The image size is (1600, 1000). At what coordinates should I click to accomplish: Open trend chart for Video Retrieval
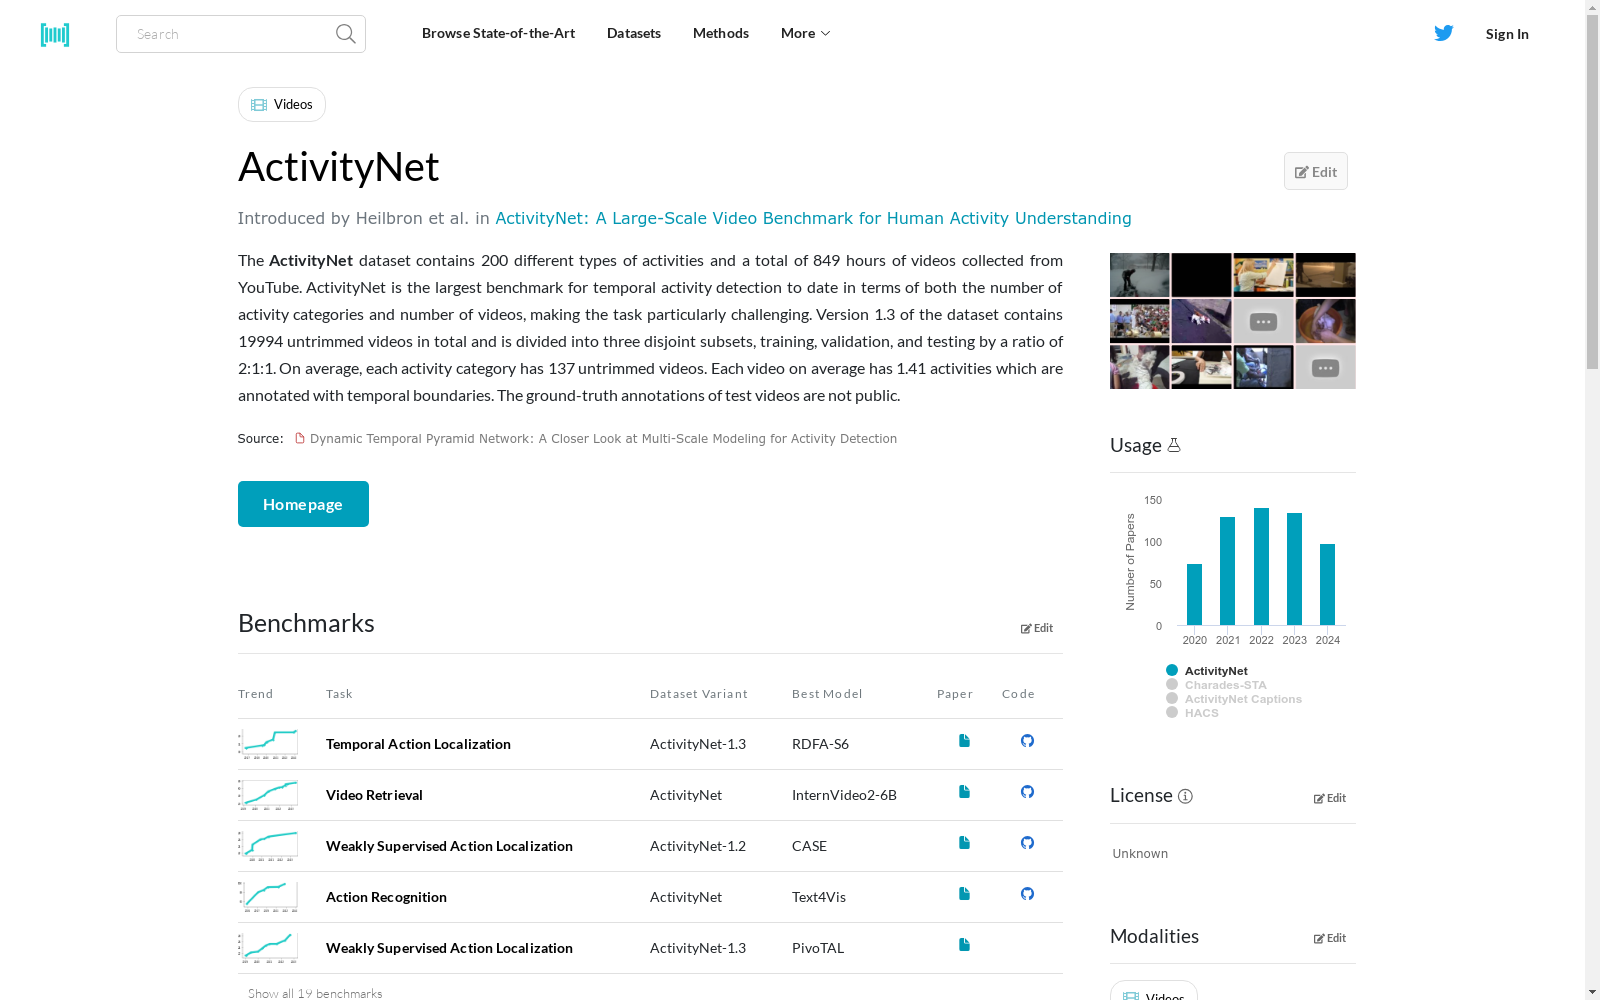click(x=268, y=795)
